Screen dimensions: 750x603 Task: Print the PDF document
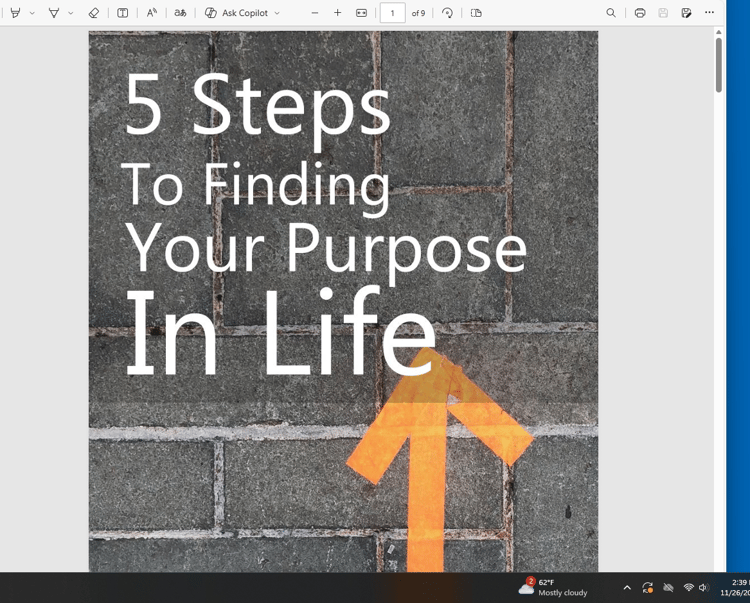point(640,13)
